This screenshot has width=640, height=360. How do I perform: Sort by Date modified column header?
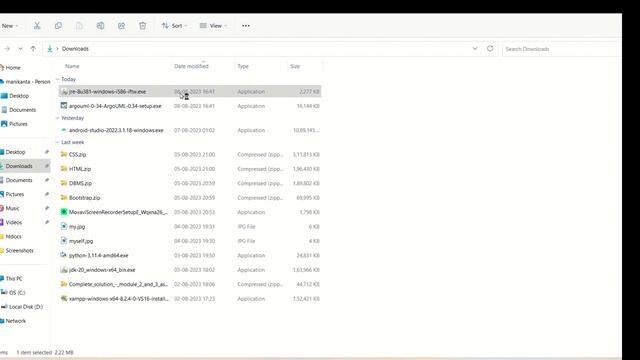191,66
